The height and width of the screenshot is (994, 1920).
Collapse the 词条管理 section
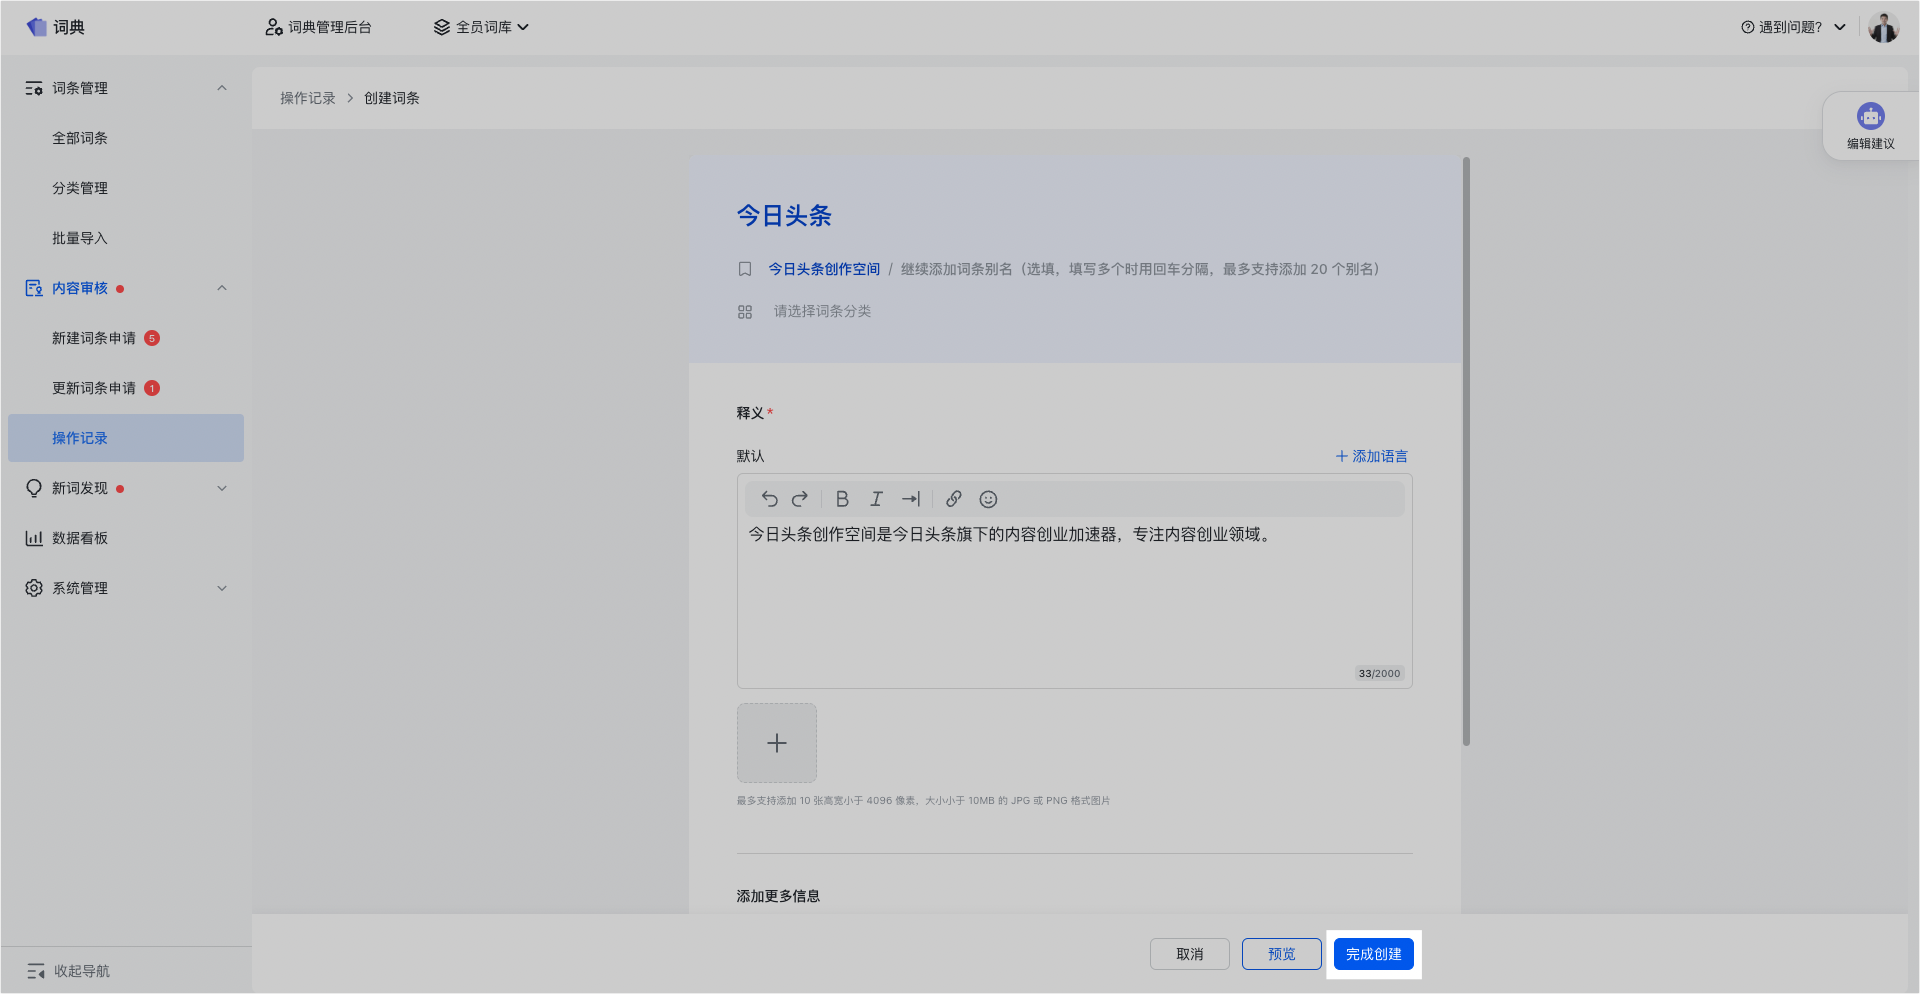(222, 88)
